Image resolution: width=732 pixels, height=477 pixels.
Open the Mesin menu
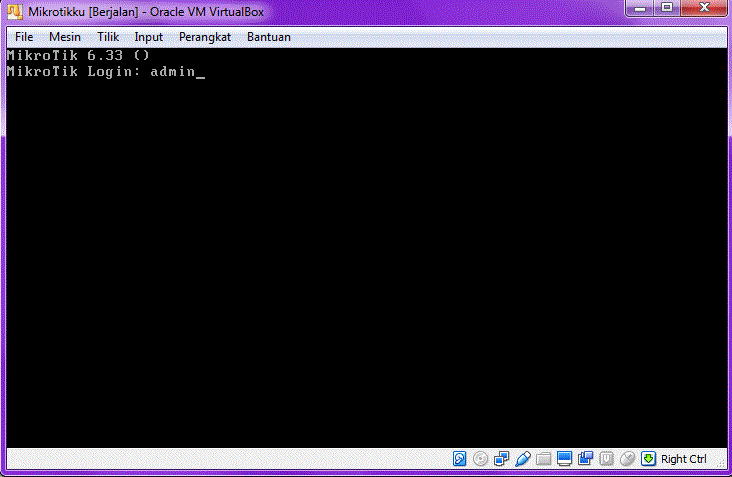click(65, 37)
